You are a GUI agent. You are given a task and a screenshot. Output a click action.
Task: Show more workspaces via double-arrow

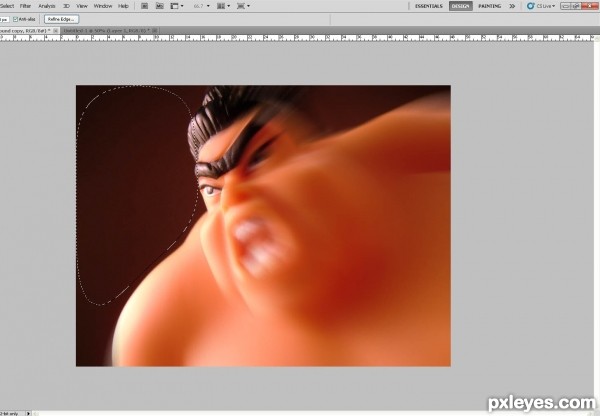pyautogui.click(x=512, y=6)
